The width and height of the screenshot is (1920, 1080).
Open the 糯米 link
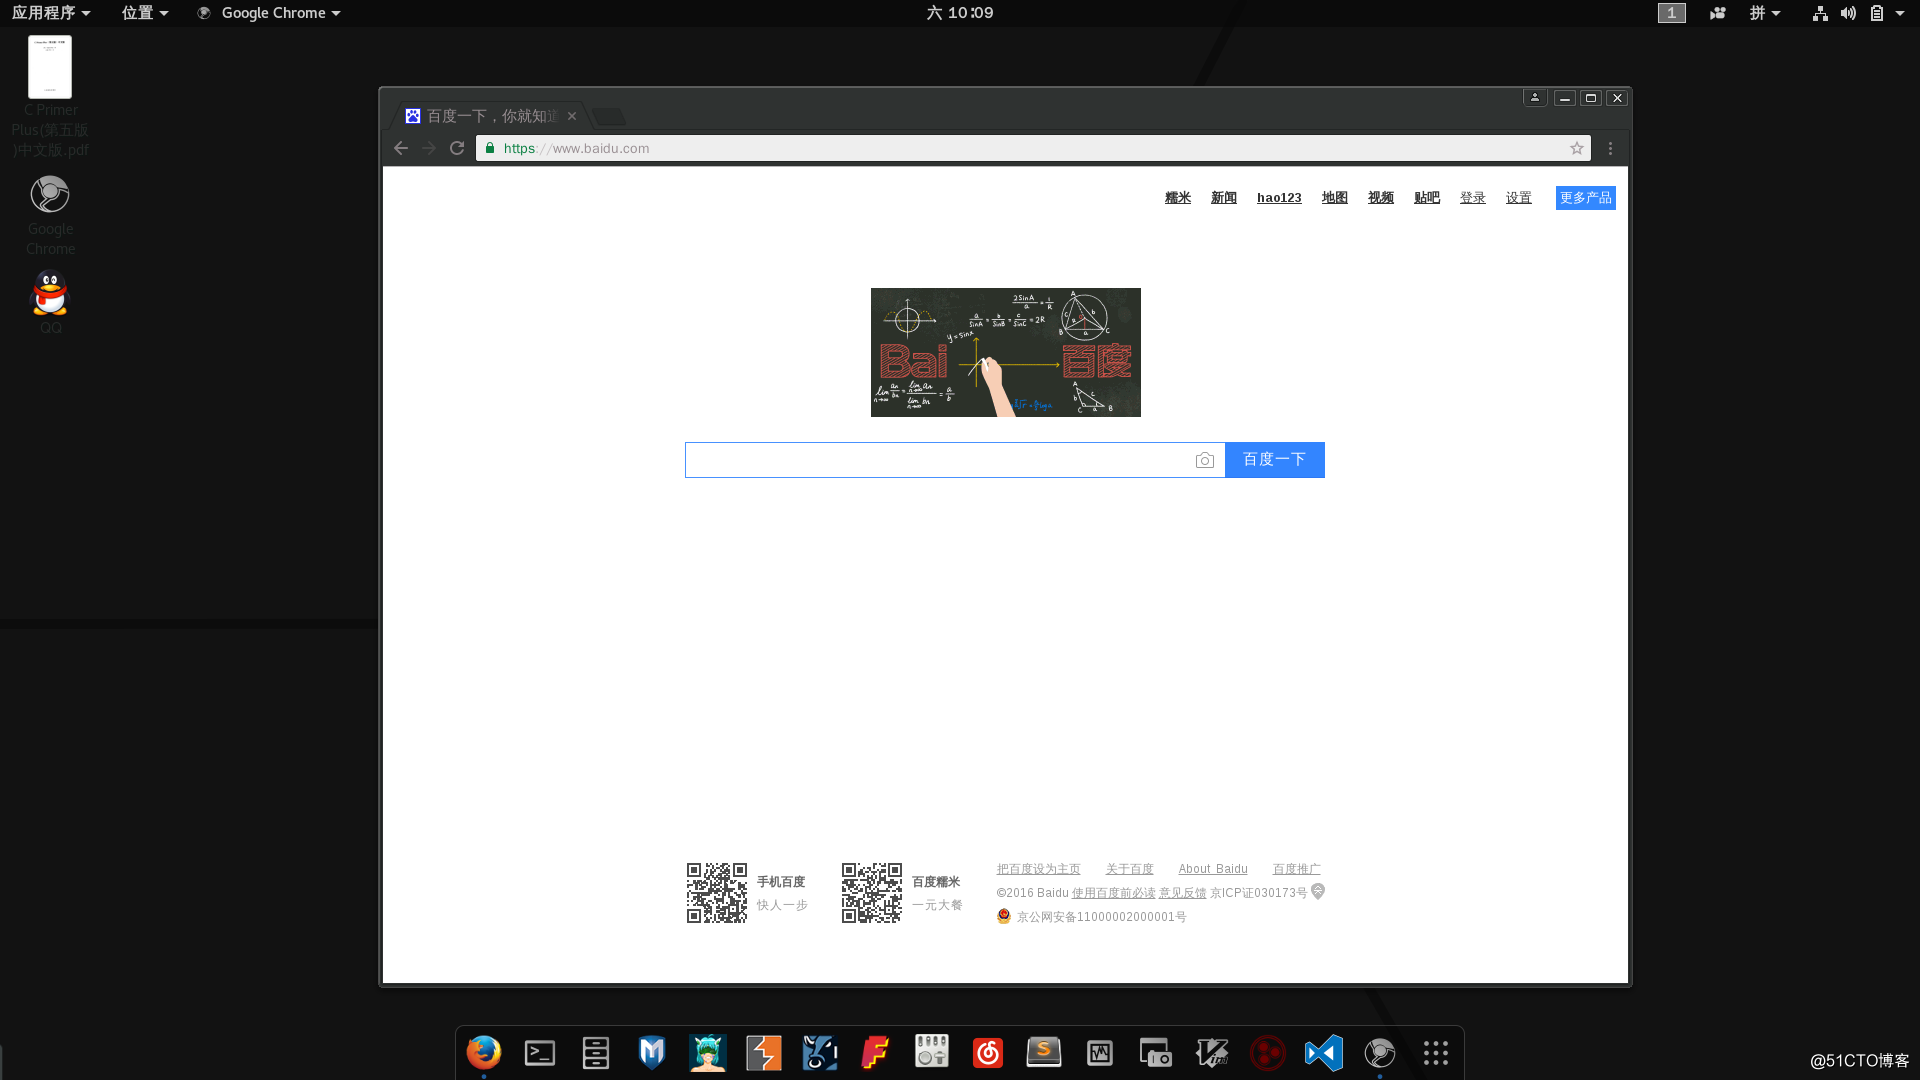[x=1178, y=198]
